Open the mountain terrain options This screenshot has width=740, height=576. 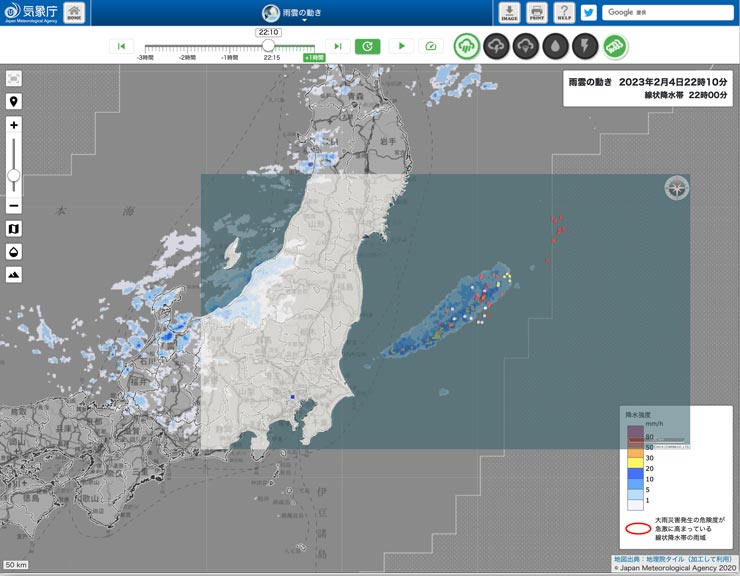click(14, 274)
